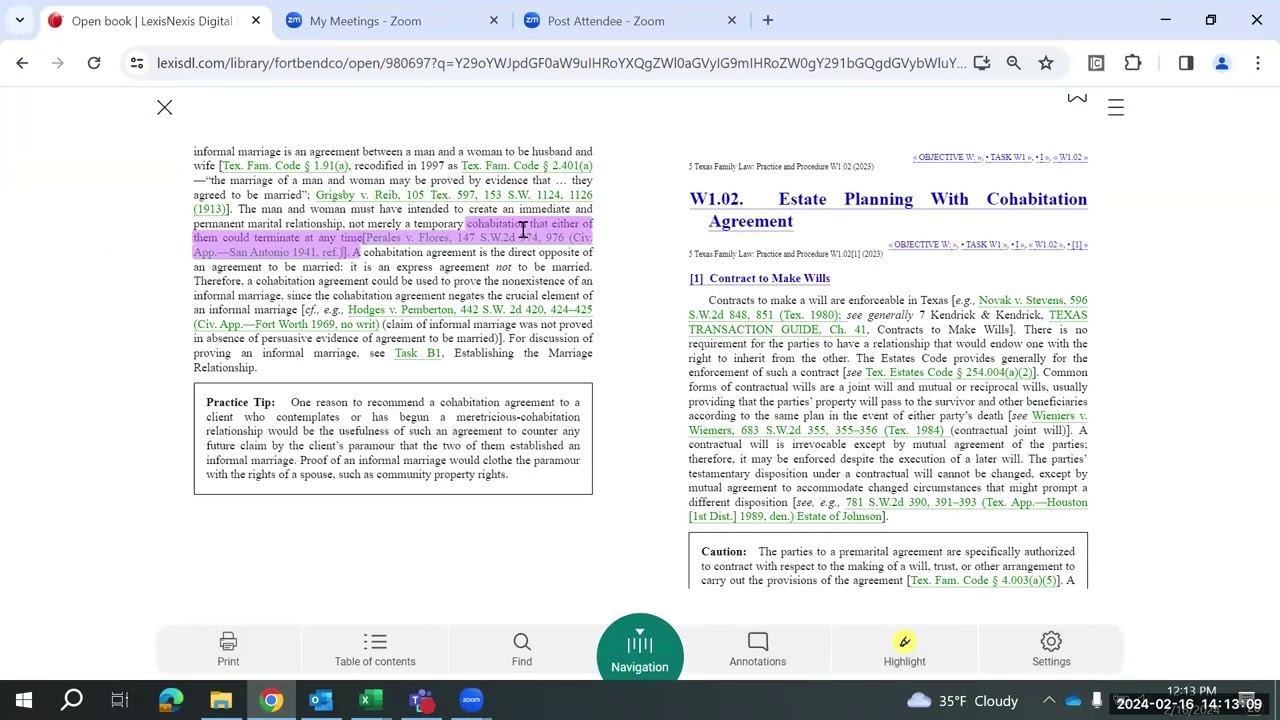Close the My Meetings - Zoom tab
Image resolution: width=1280 pixels, height=720 pixels.
[x=494, y=20]
